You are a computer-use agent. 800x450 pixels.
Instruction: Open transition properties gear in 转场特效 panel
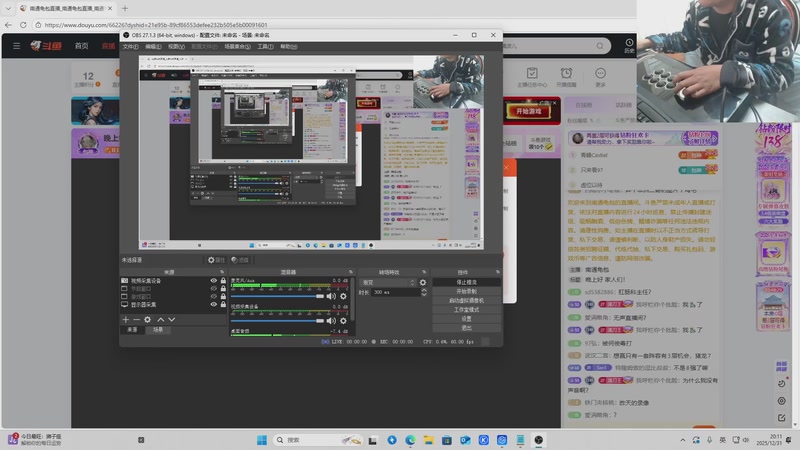[x=423, y=283]
